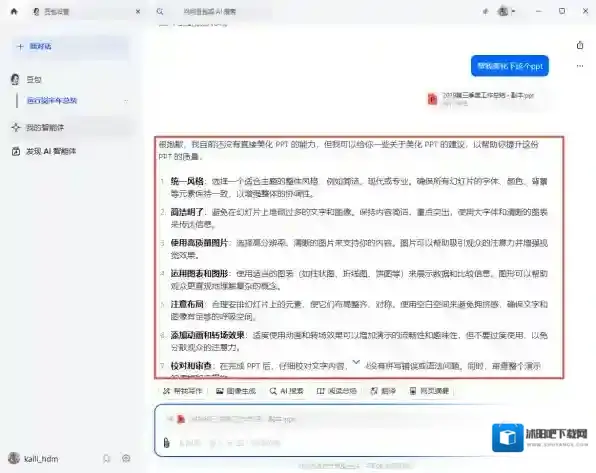
Task: Select the highlighted blue conversation in the sidebar
Action: [x=52, y=101]
